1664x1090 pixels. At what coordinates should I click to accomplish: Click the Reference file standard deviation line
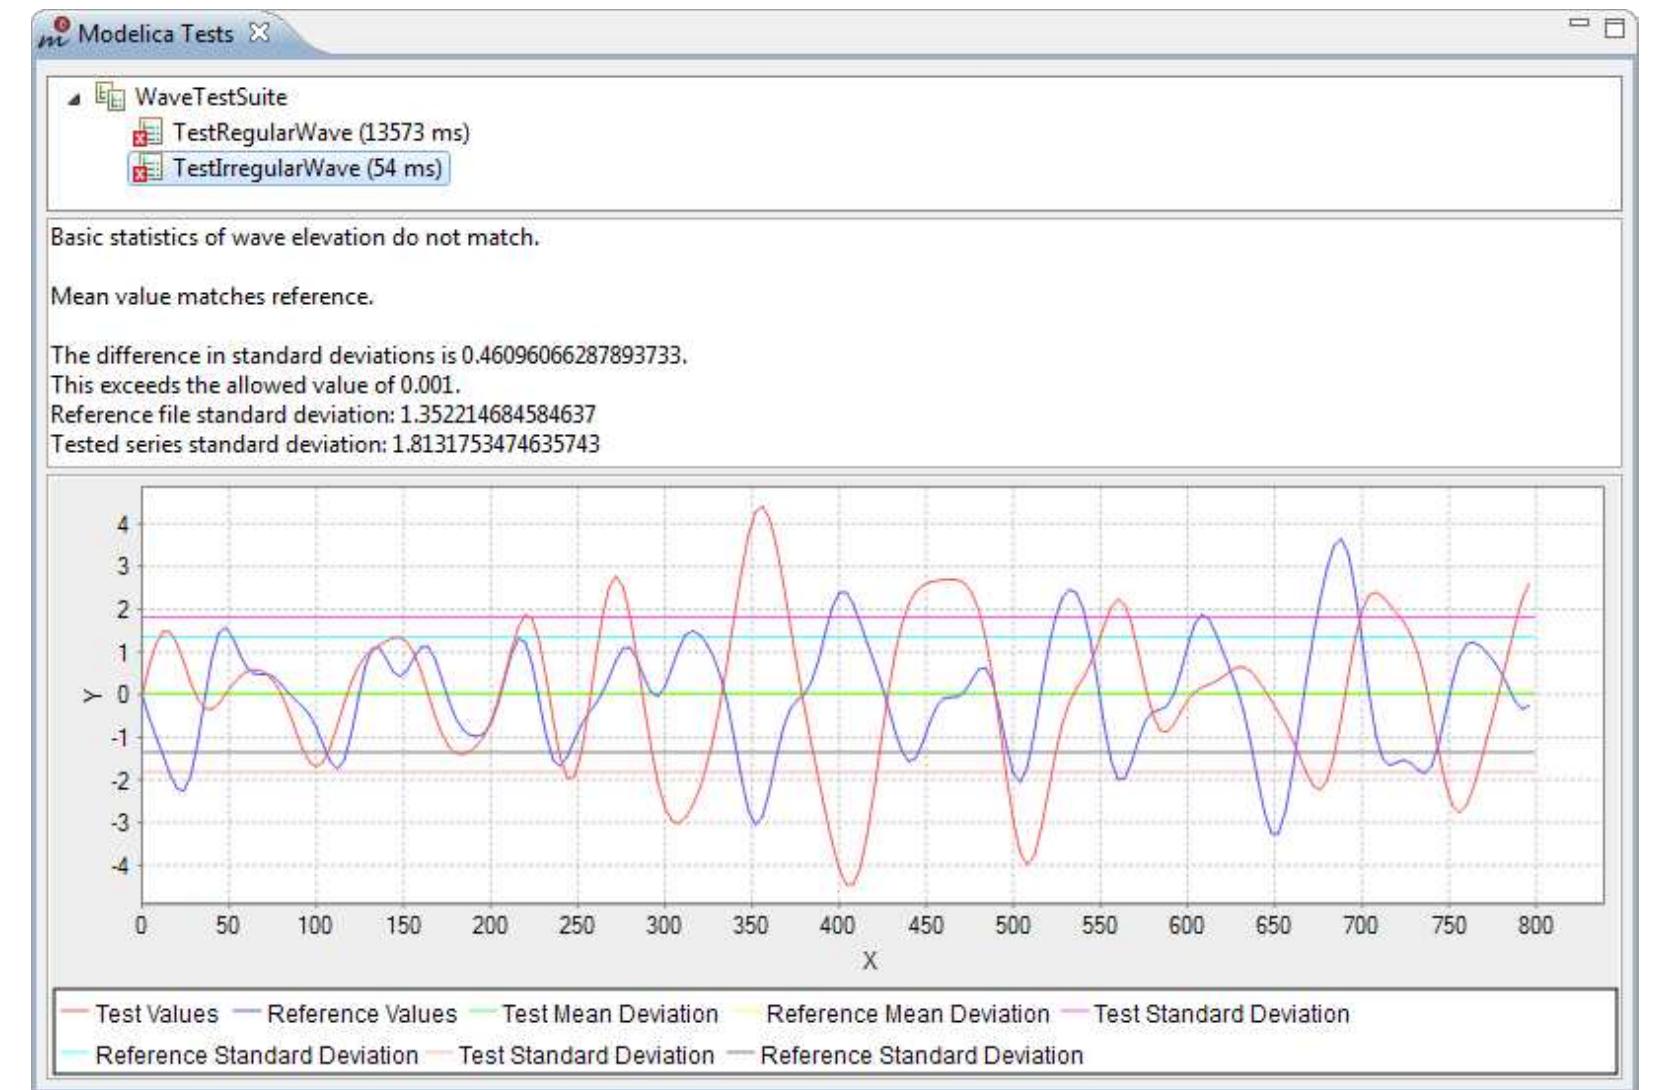point(323,414)
